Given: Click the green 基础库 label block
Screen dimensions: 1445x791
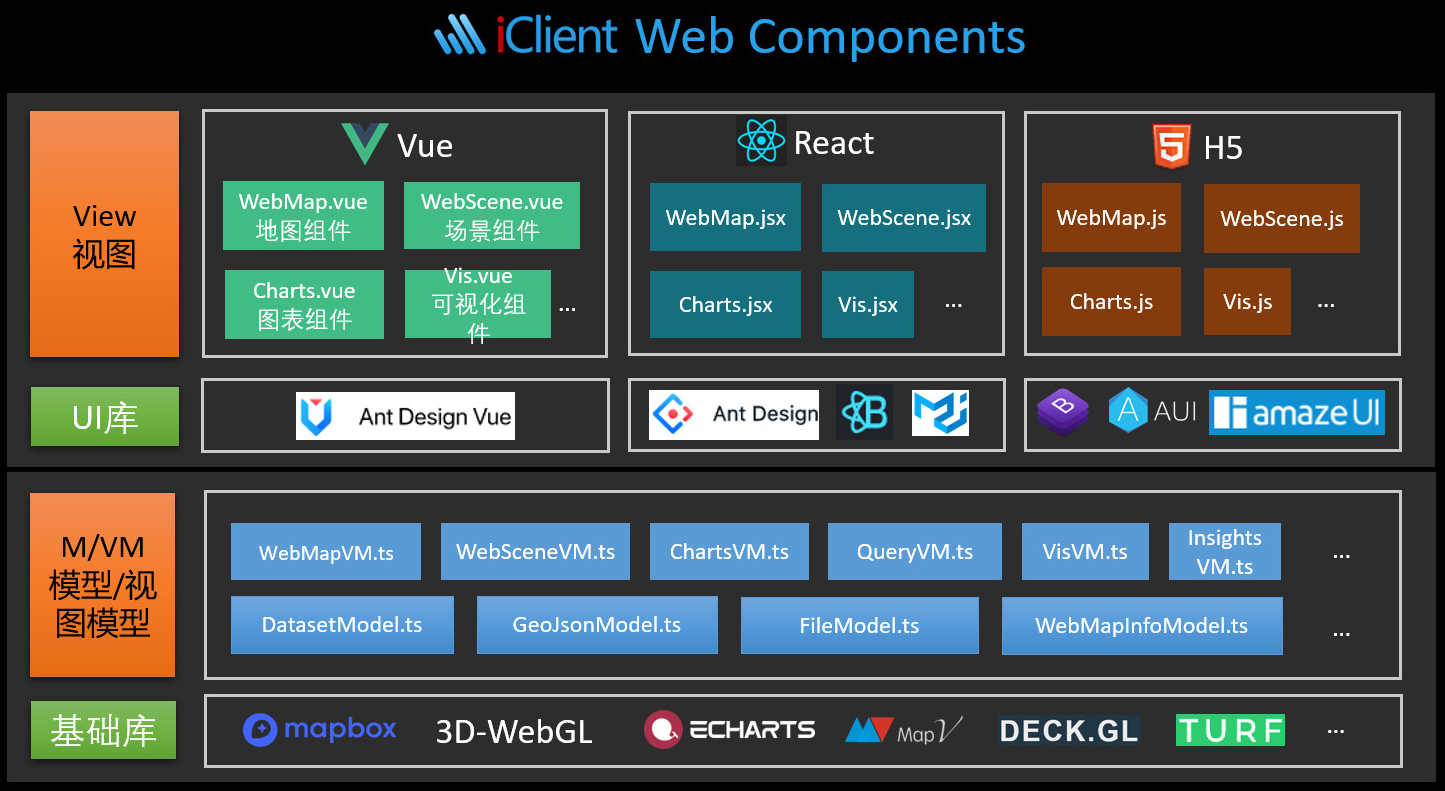Looking at the screenshot, I should (103, 730).
